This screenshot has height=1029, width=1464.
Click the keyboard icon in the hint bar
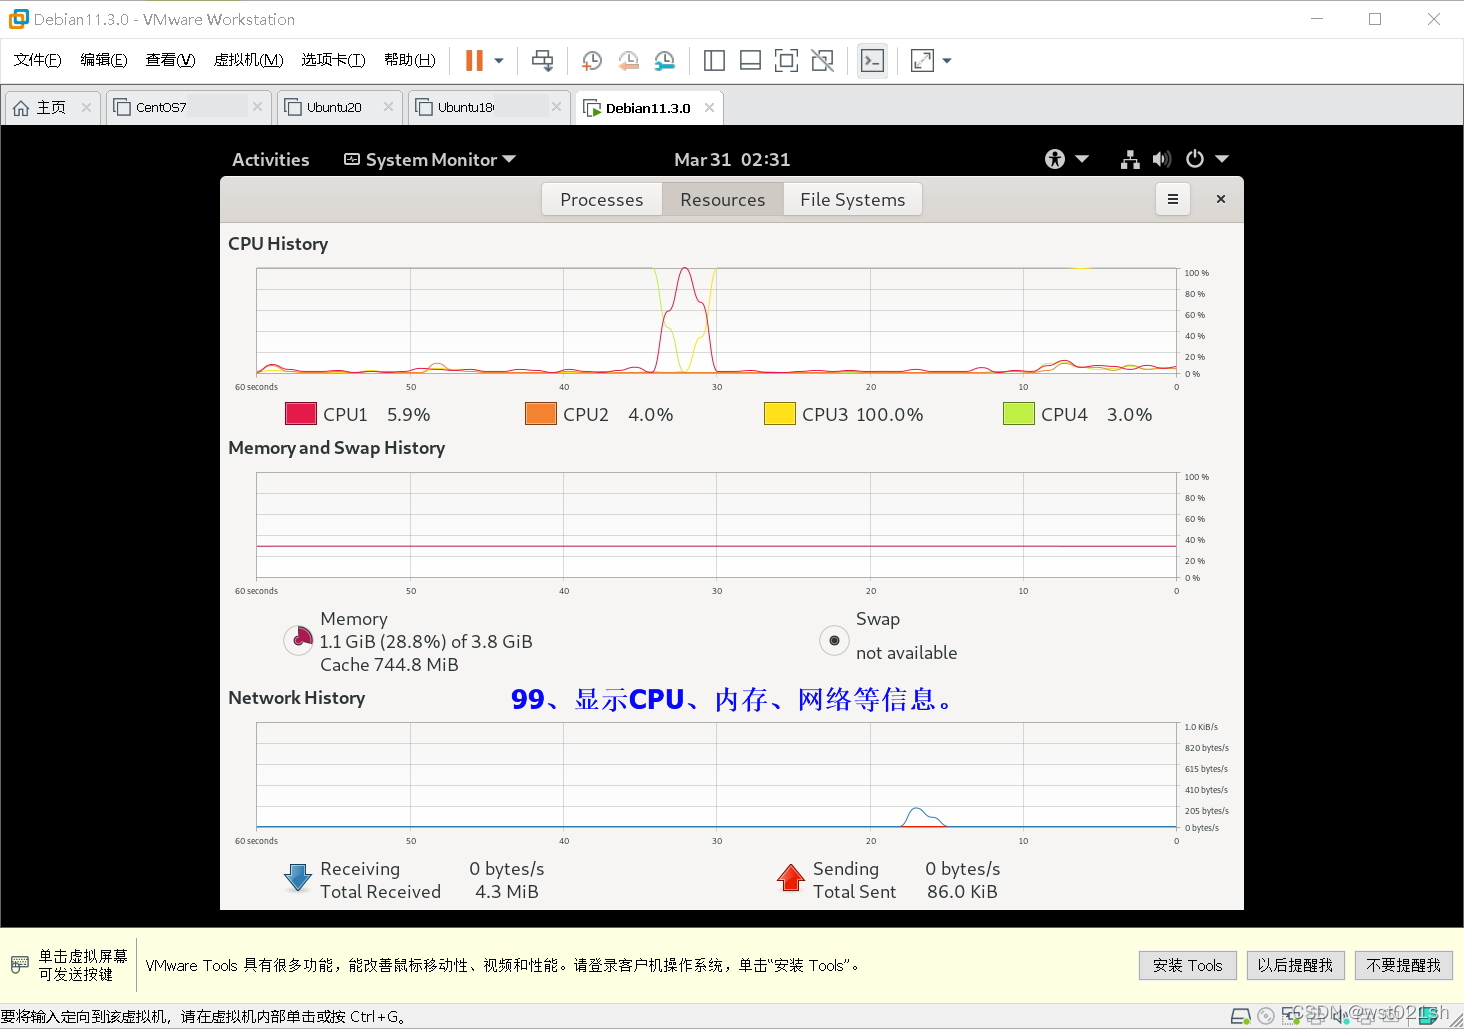pyautogui.click(x=20, y=965)
